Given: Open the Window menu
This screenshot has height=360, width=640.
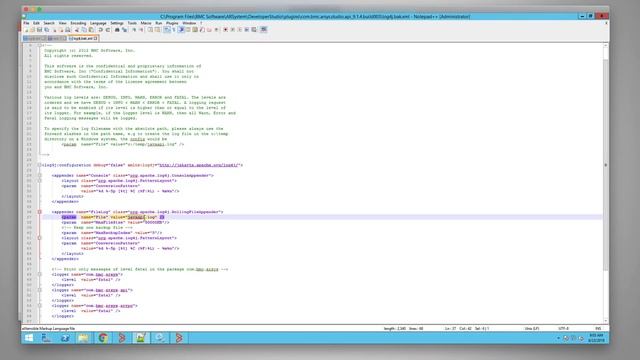Looking at the screenshot, I should [x=189, y=23].
